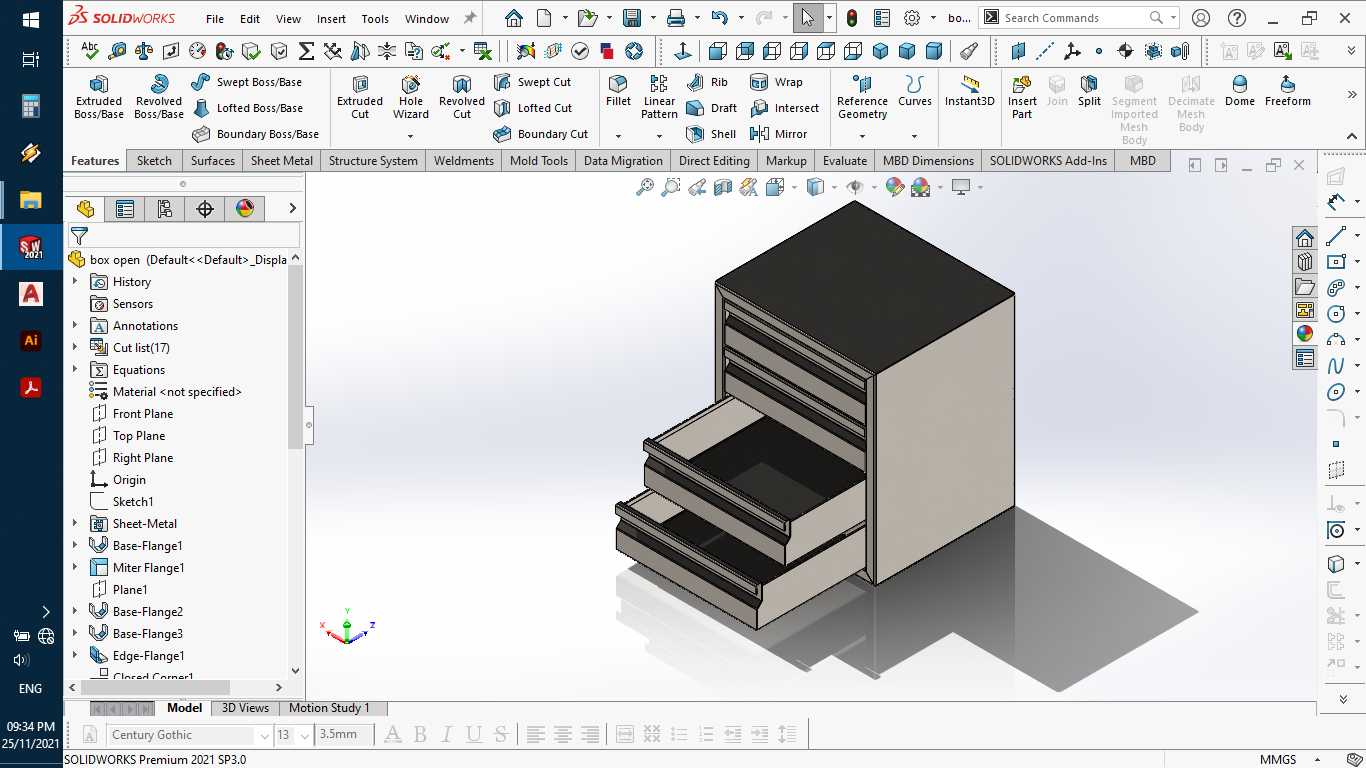Open the Motion Study 1 tab
The image size is (1366, 768).
[330, 708]
